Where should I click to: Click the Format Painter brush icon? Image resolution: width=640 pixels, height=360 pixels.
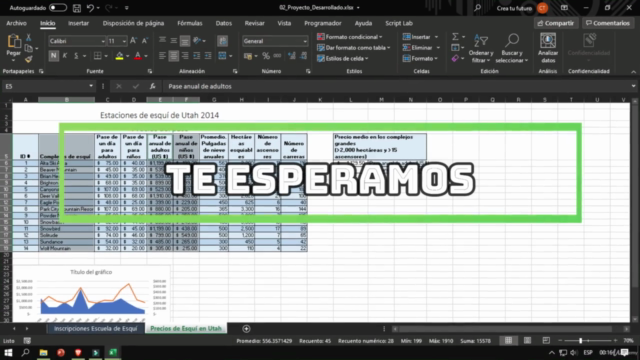pyautogui.click(x=29, y=60)
